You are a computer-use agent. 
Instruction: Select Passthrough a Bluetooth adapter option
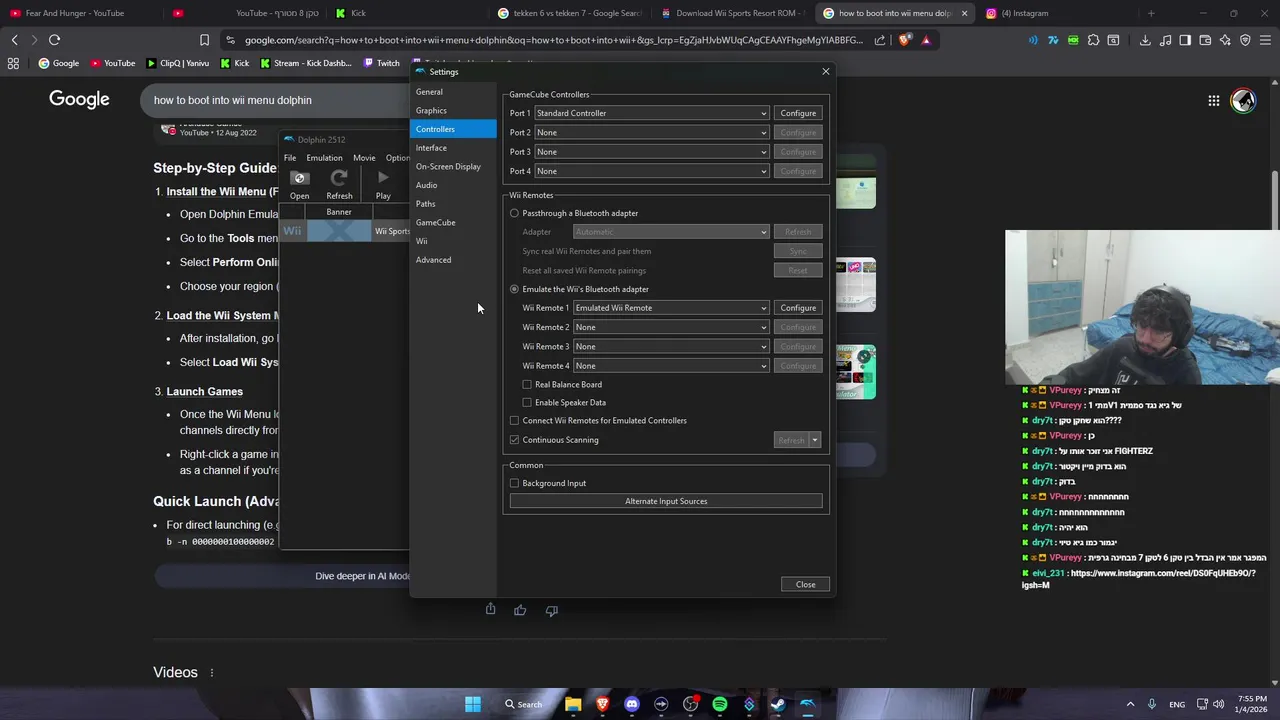click(x=514, y=213)
